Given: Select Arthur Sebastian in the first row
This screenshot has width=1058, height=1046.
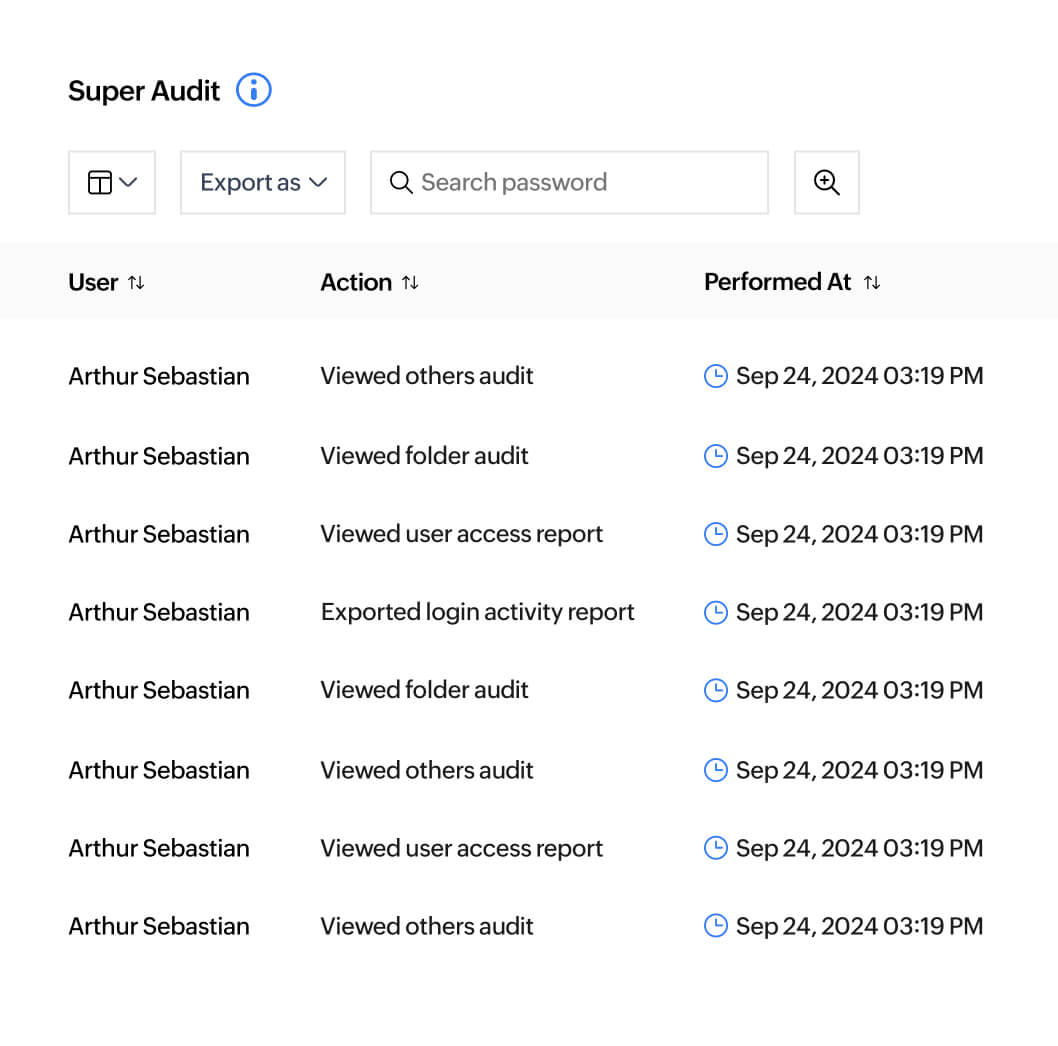Looking at the screenshot, I should pyautogui.click(x=158, y=375).
